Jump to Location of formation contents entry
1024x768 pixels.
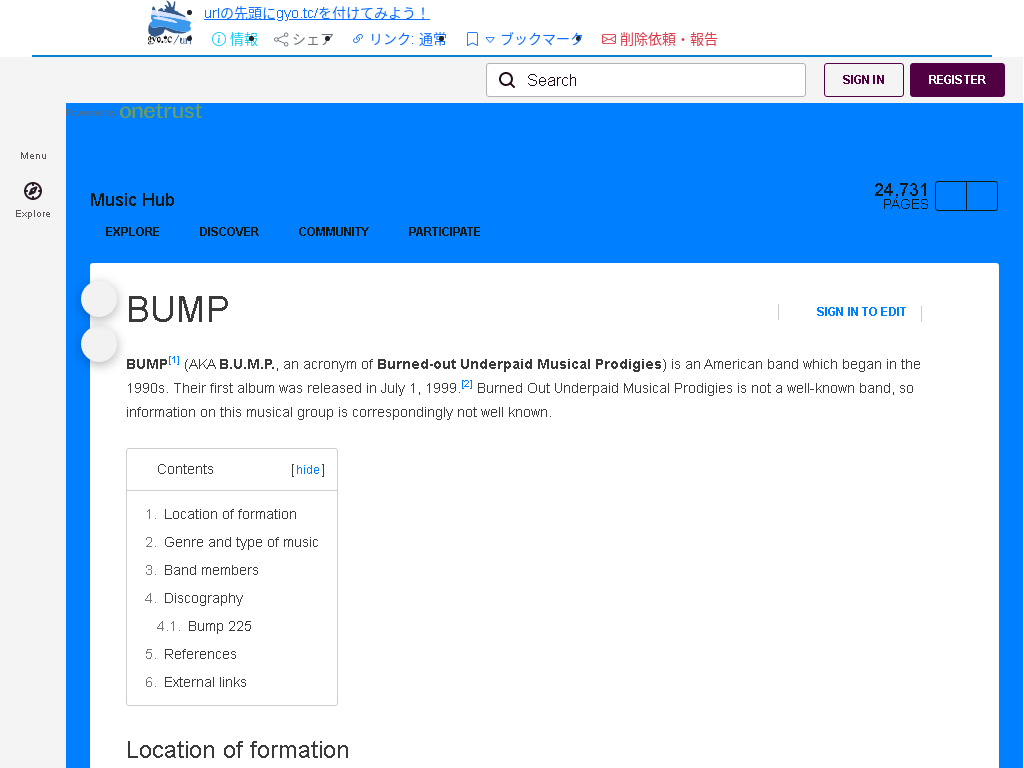pyautogui.click(x=230, y=515)
